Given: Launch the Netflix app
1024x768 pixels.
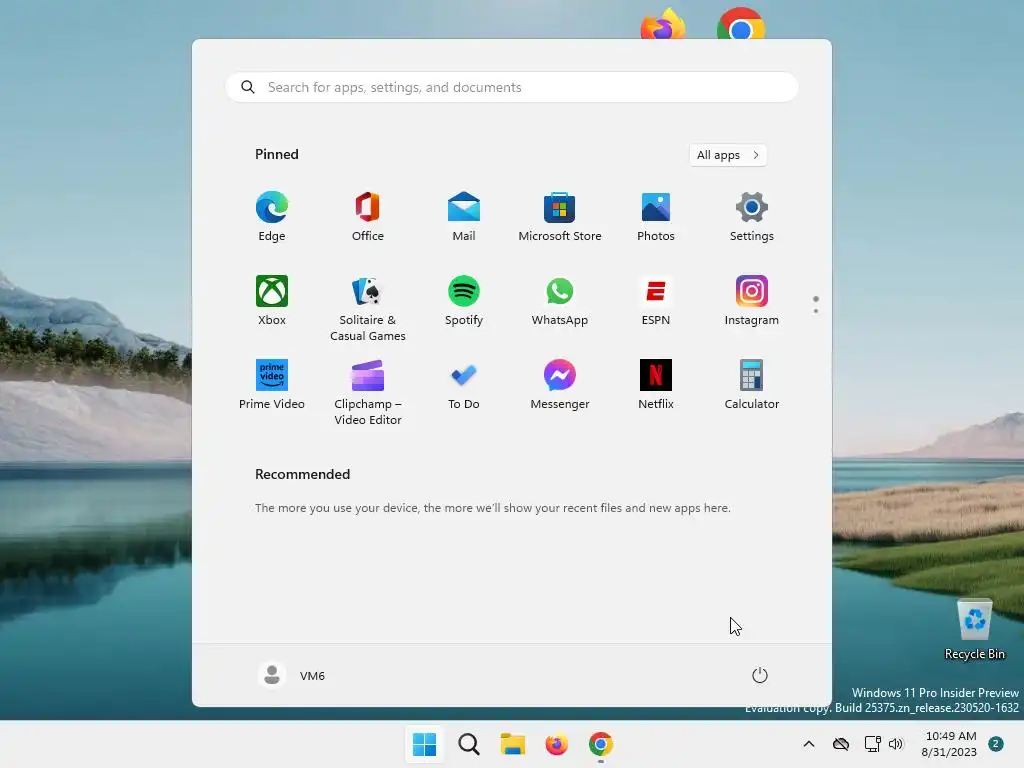Looking at the screenshot, I should pyautogui.click(x=656, y=385).
